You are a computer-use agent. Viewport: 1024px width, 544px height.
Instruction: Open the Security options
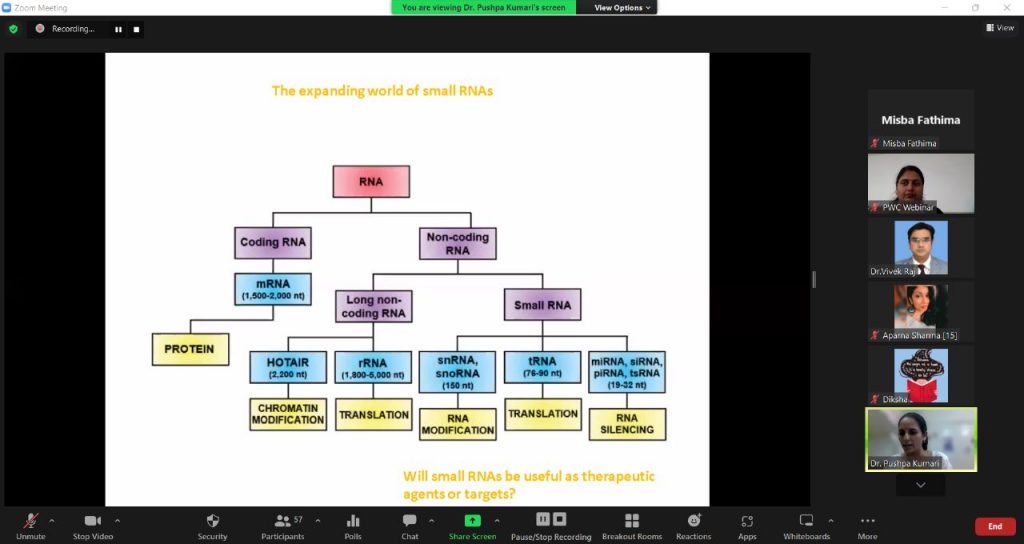pyautogui.click(x=212, y=522)
